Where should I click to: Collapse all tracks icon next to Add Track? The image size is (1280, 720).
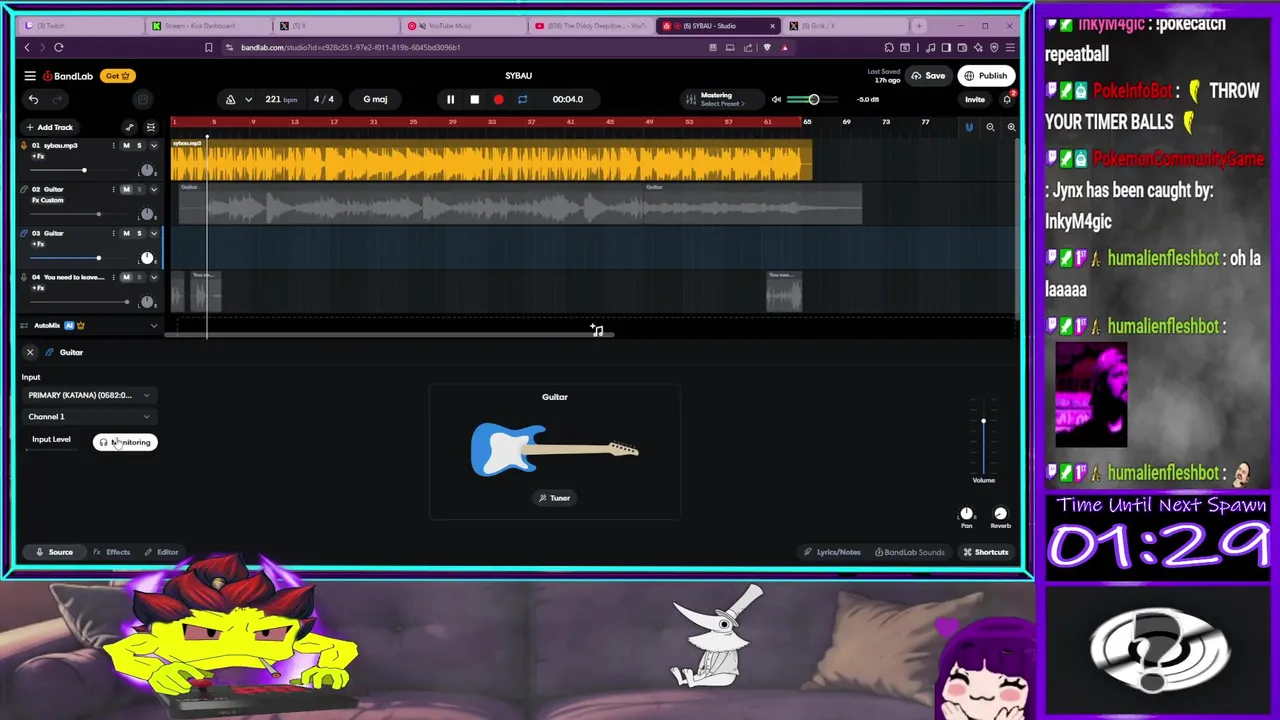[151, 127]
